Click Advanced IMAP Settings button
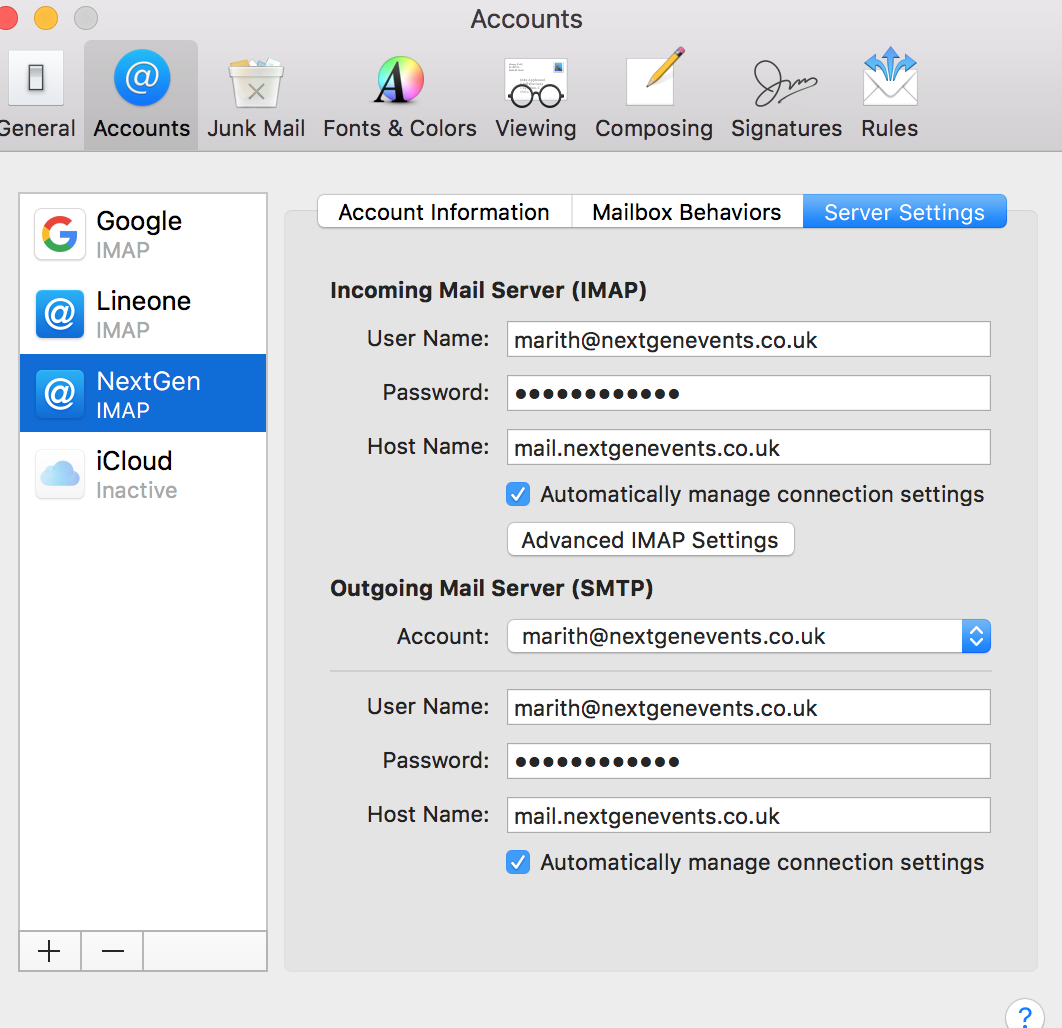 (650, 540)
